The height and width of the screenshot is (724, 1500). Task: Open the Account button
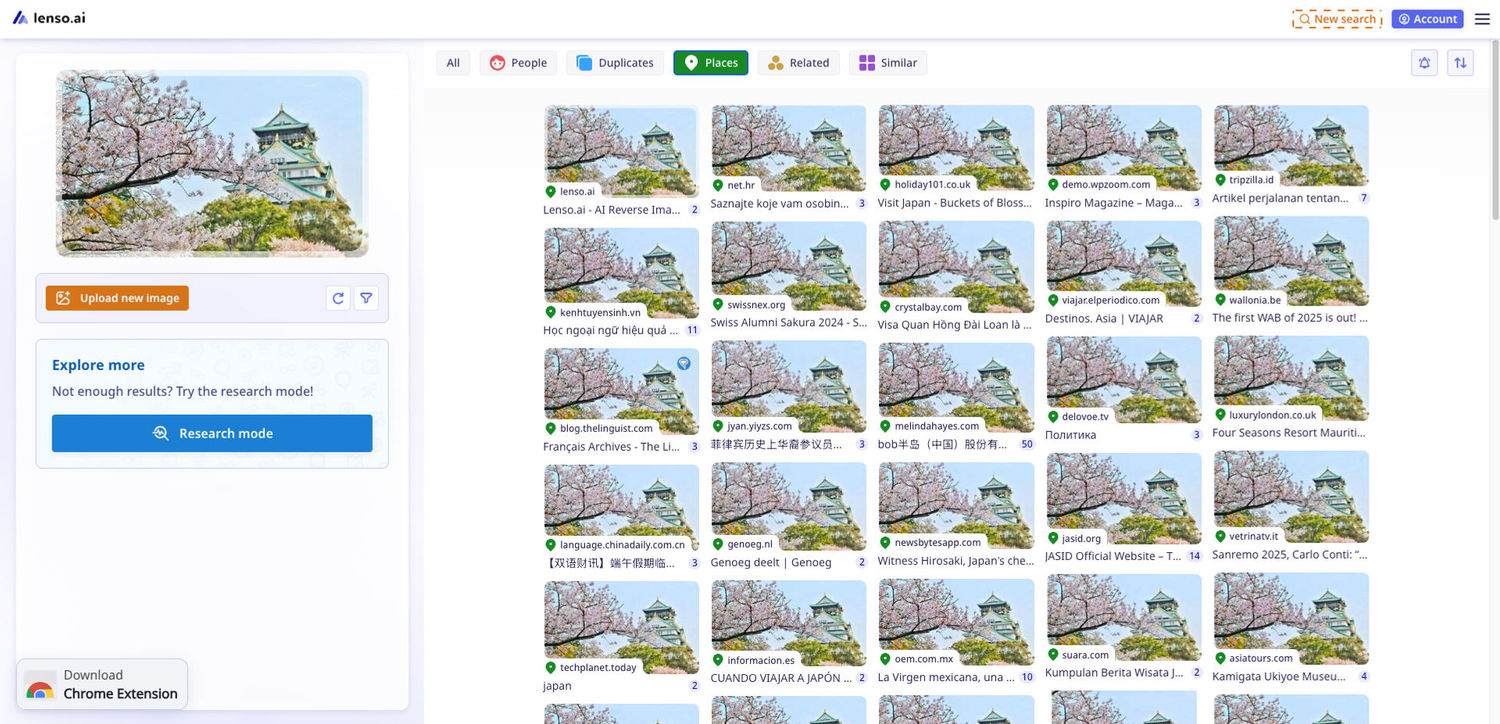coord(1427,19)
